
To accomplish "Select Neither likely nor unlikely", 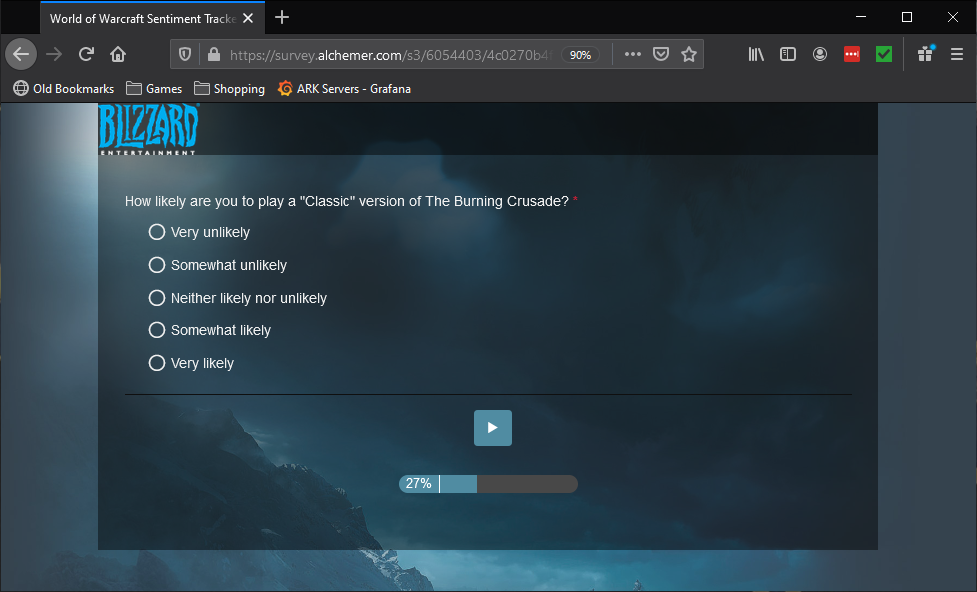I will (x=157, y=298).
